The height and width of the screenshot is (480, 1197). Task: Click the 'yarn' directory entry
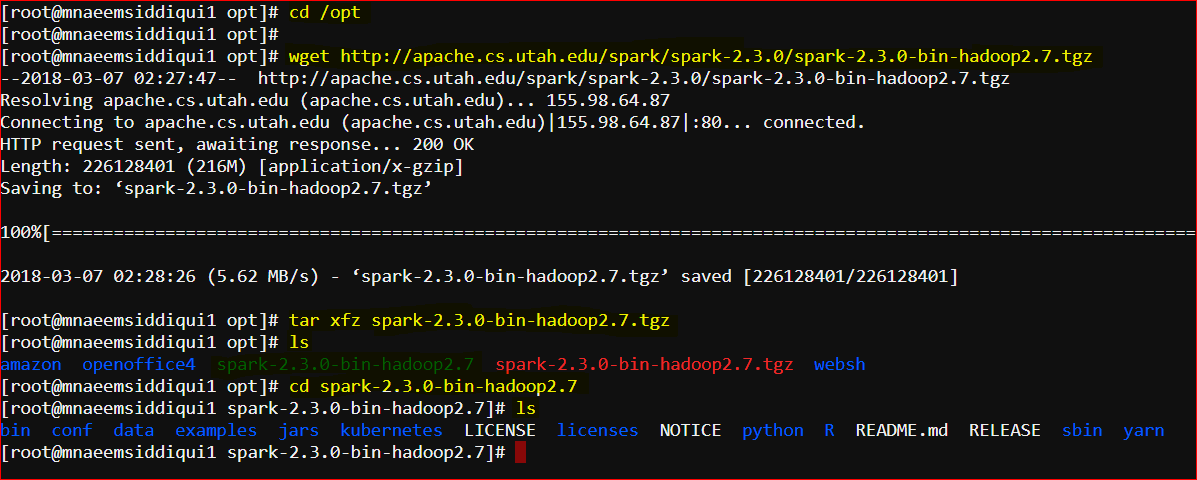(1144, 430)
